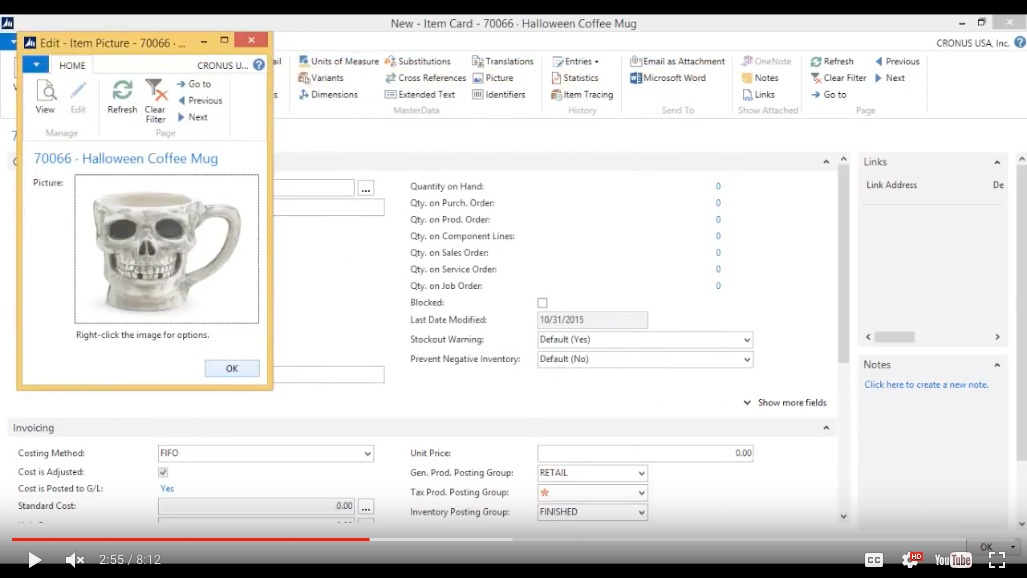Image resolution: width=1027 pixels, height=578 pixels.
Task: Click OK in Item Picture dialog
Action: pos(232,368)
